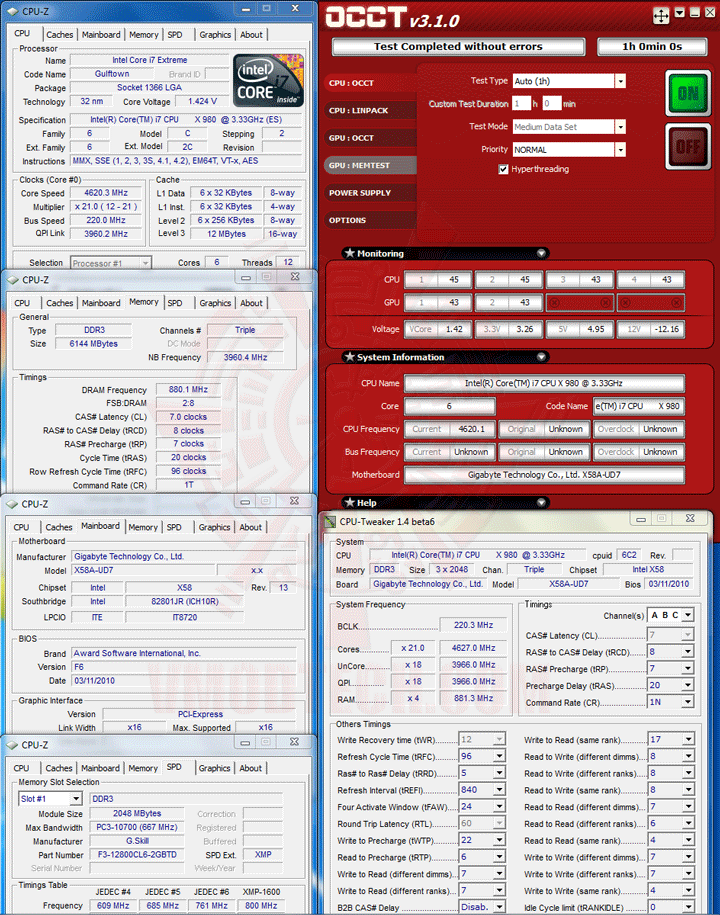
Task: Open the POWER SUPPLY test tab
Action: tap(370, 193)
